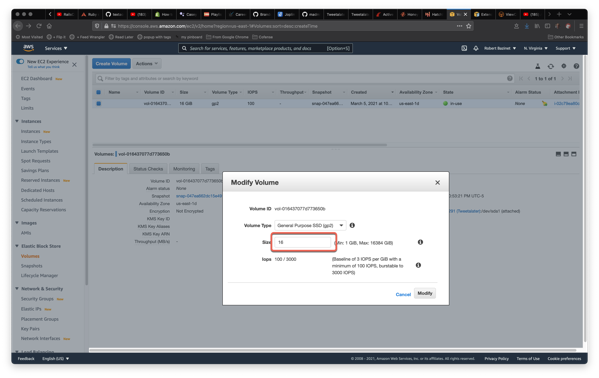Toggle the New EC2 Experience switch
Image resolution: width=599 pixels, height=378 pixels.
20,62
